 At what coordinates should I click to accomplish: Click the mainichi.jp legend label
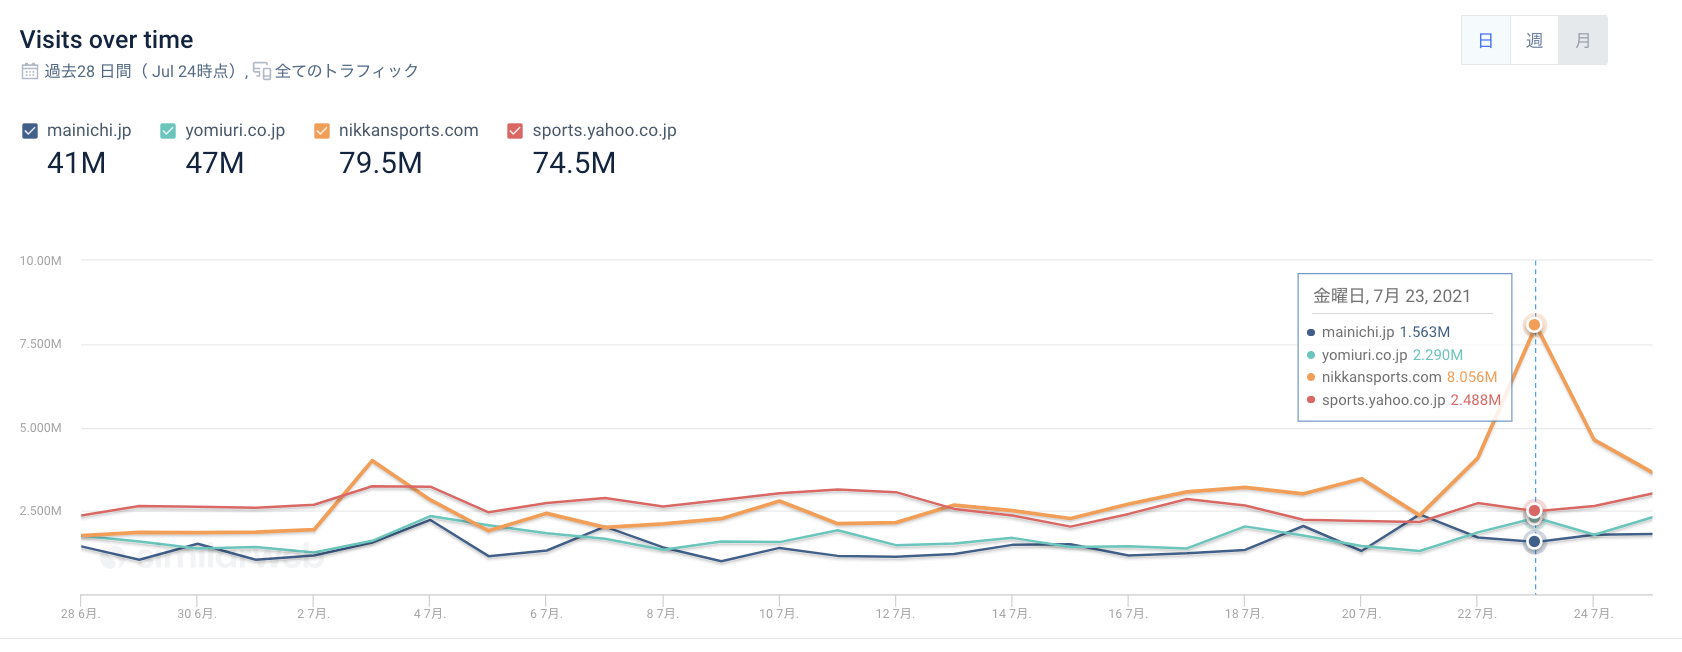point(89,131)
